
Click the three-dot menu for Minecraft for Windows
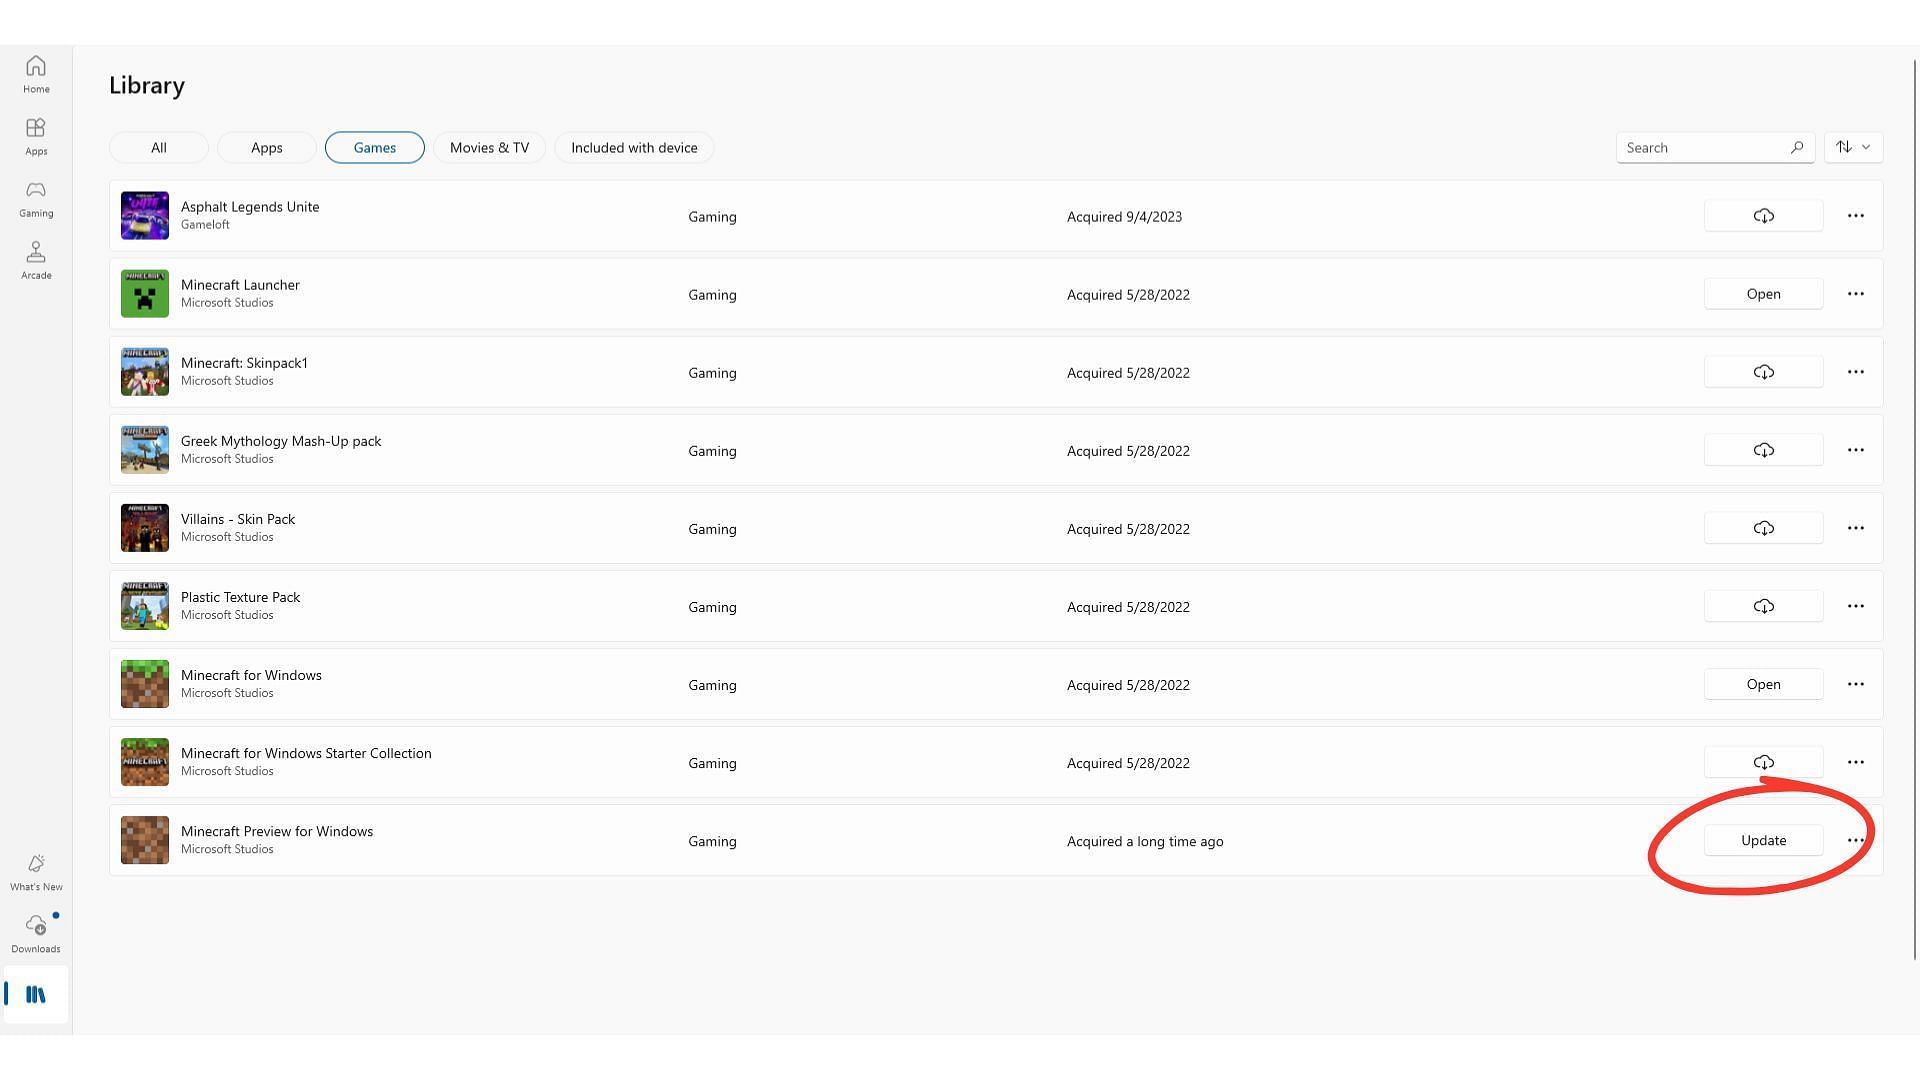coord(1855,684)
